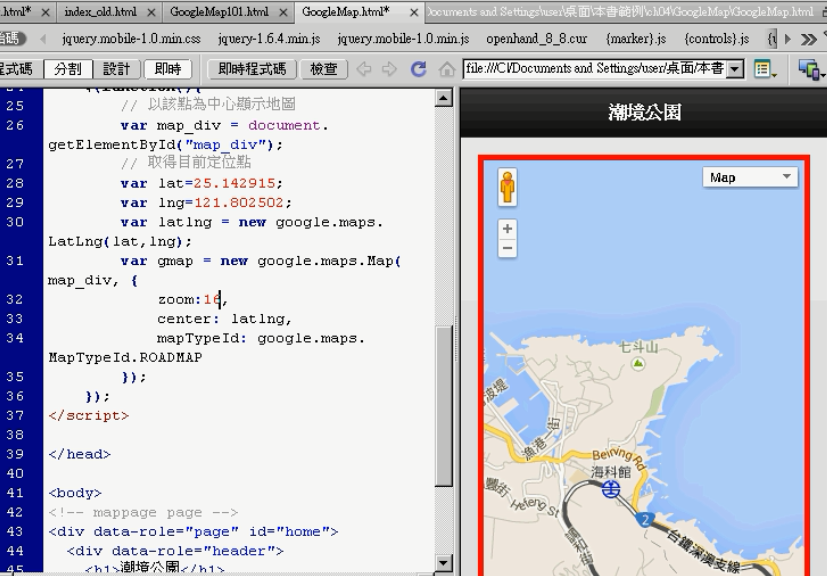The width and height of the screenshot is (827, 576).
Task: Click the mappage page comment line
Action: click(143, 512)
